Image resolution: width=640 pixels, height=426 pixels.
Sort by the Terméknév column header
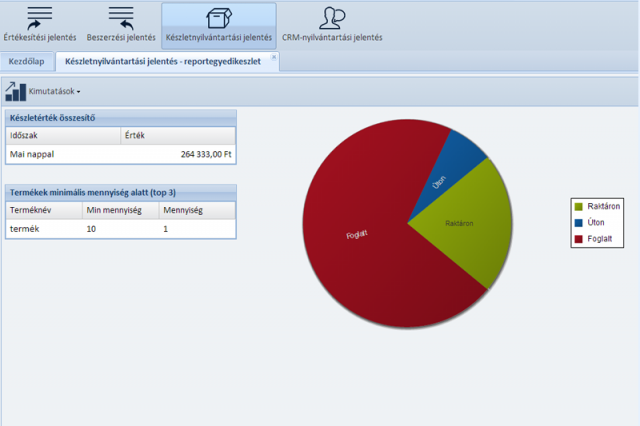coord(42,210)
